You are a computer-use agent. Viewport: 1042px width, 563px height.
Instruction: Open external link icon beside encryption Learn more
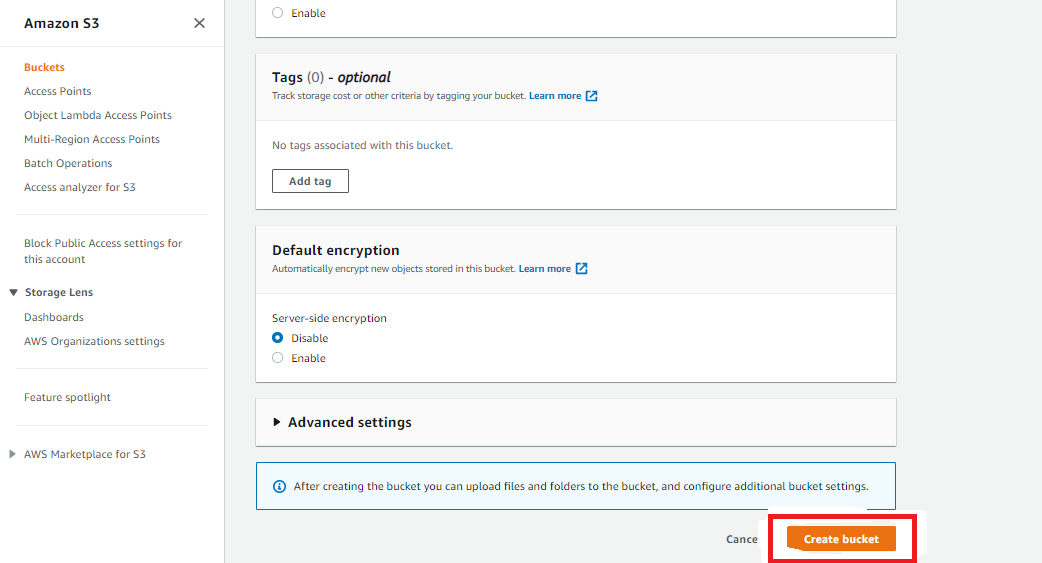click(x=581, y=269)
